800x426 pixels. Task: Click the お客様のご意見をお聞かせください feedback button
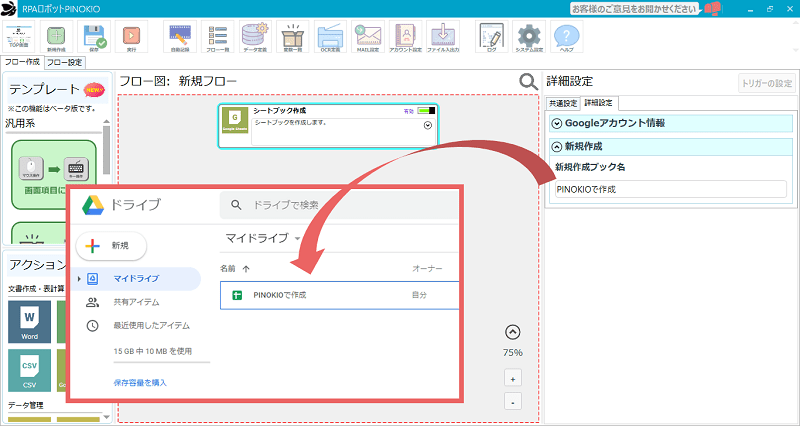pyautogui.click(x=634, y=9)
